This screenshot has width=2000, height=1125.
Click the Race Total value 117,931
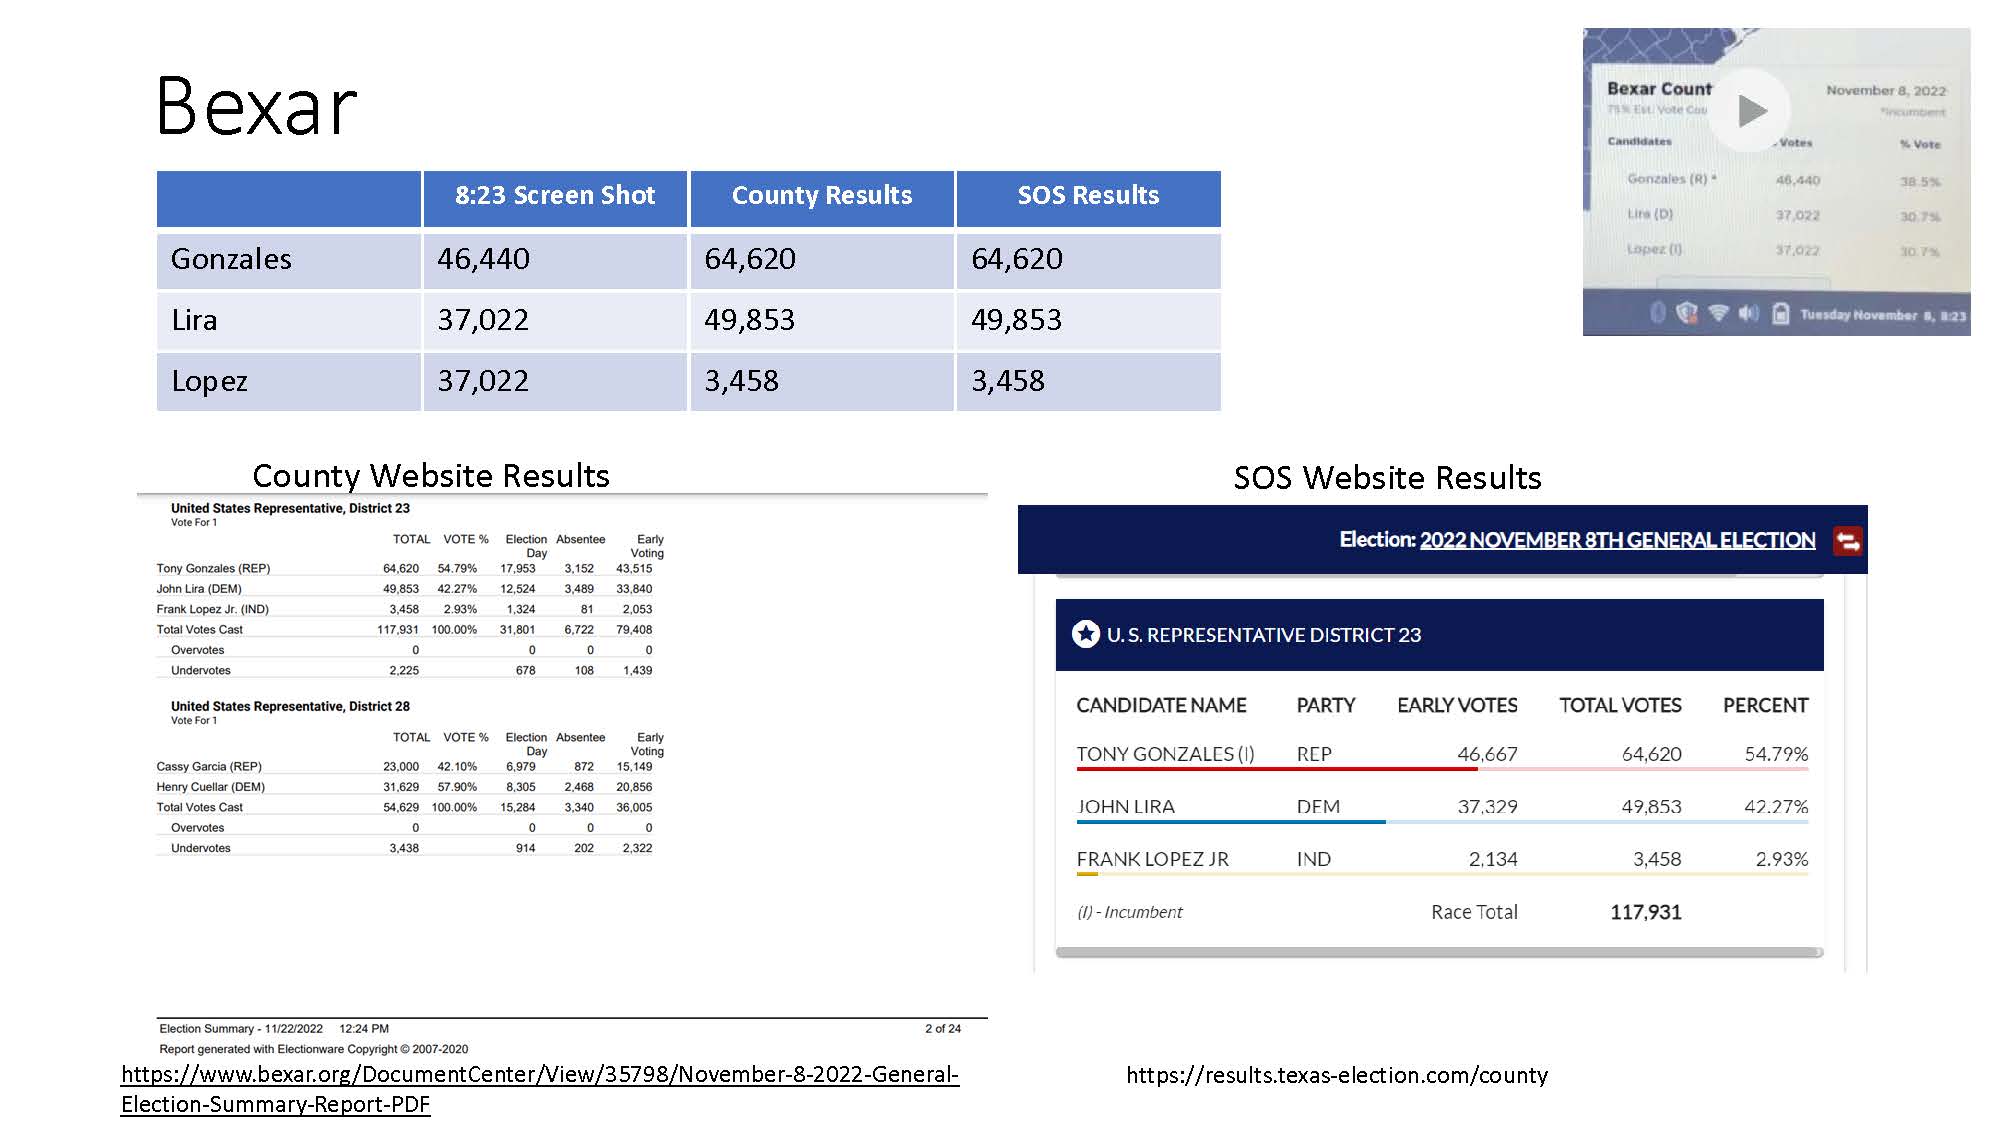point(1646,912)
